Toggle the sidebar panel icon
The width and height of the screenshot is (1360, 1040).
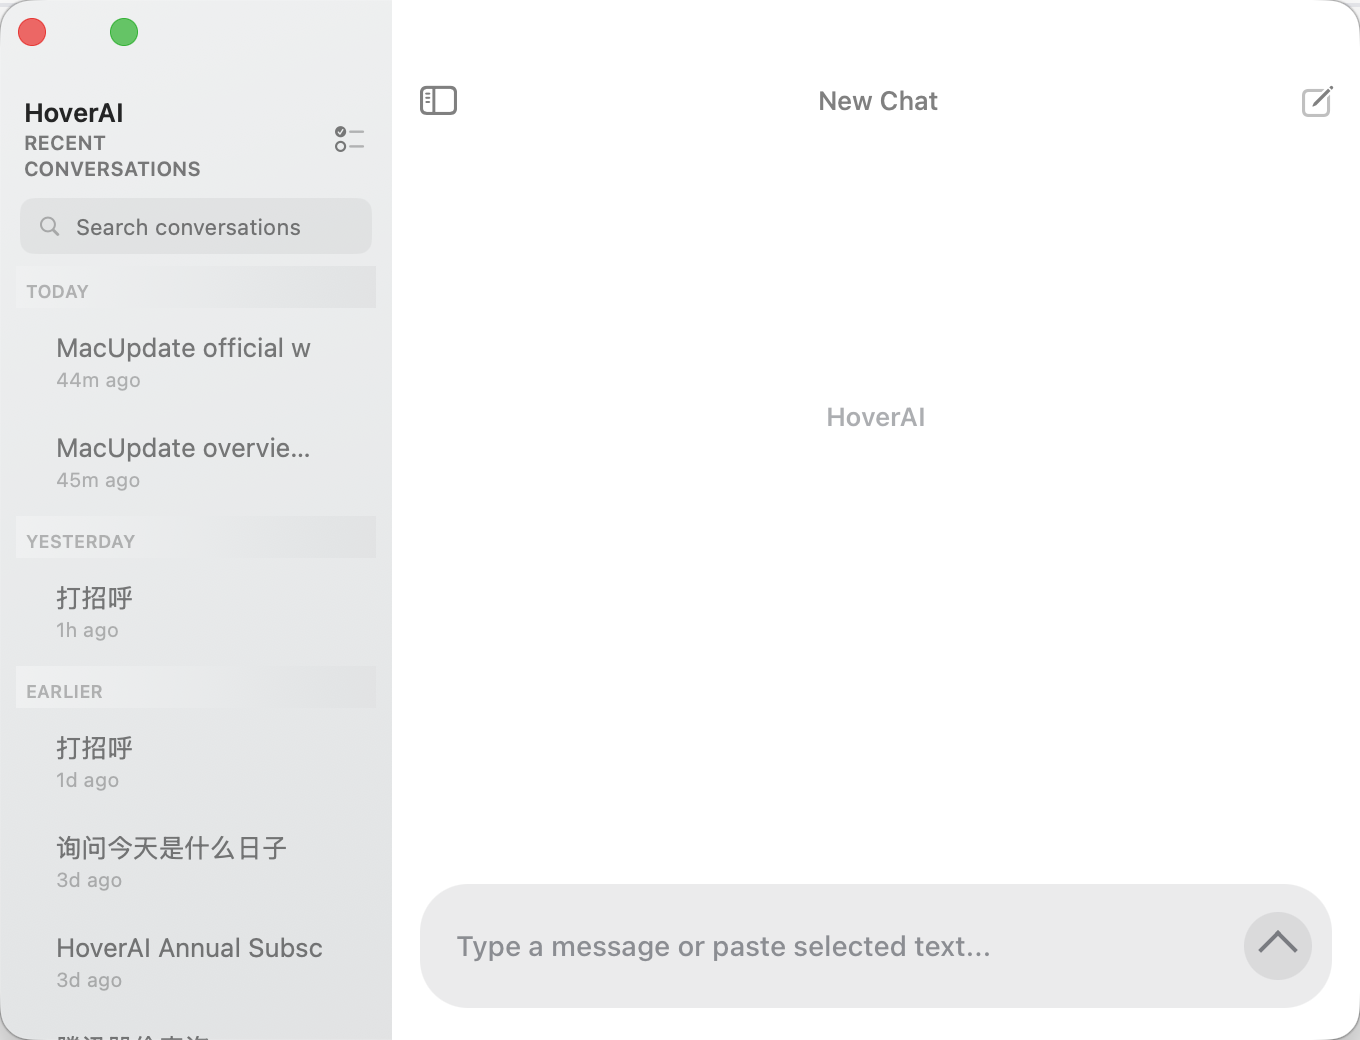(x=438, y=100)
